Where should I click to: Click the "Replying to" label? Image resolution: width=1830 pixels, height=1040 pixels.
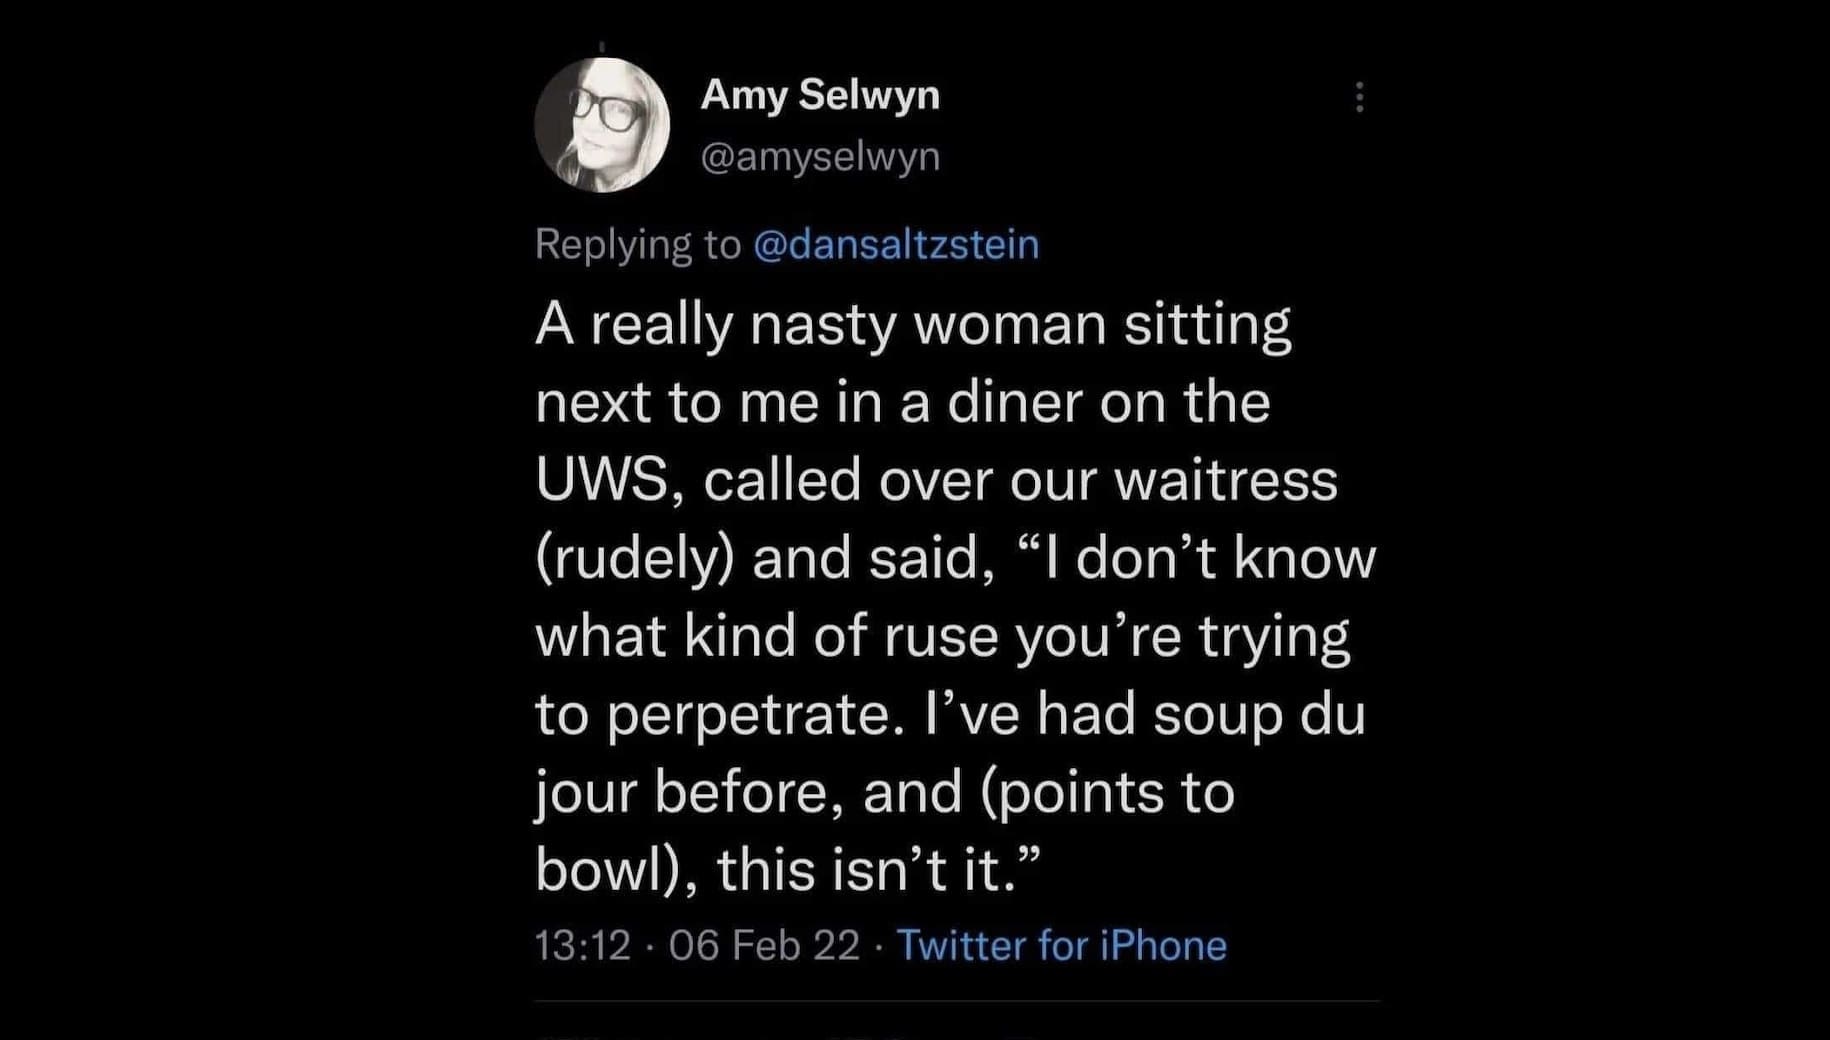point(638,245)
